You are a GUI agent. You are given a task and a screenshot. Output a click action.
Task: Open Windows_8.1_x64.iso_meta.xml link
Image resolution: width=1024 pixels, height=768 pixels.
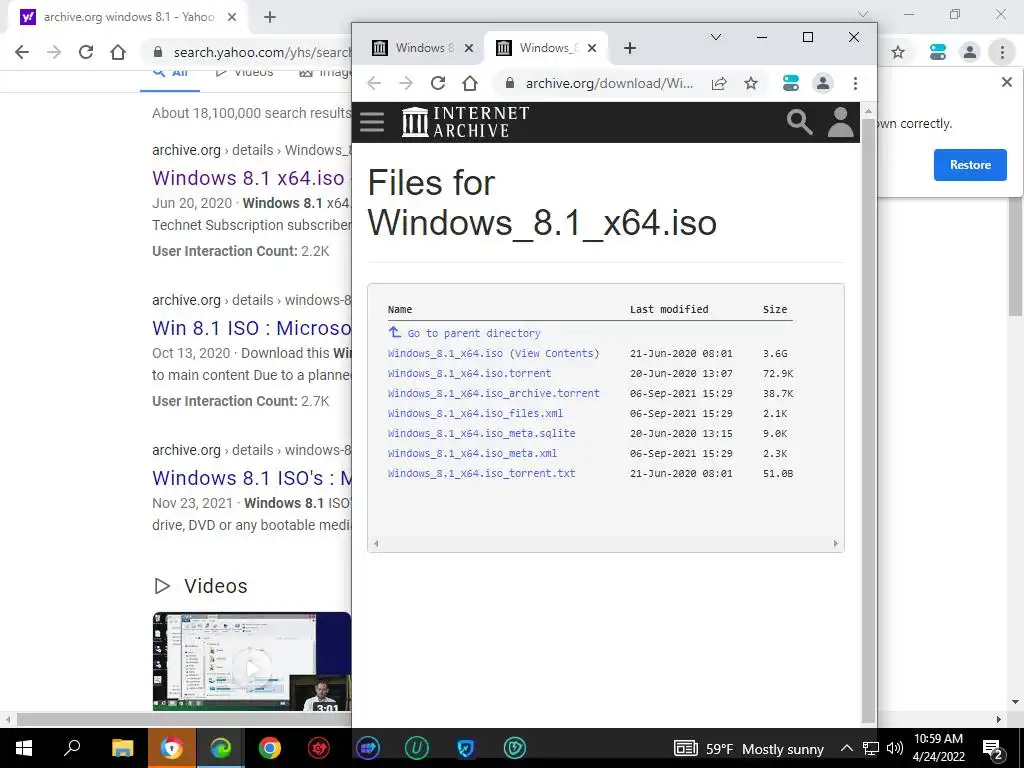click(x=472, y=453)
